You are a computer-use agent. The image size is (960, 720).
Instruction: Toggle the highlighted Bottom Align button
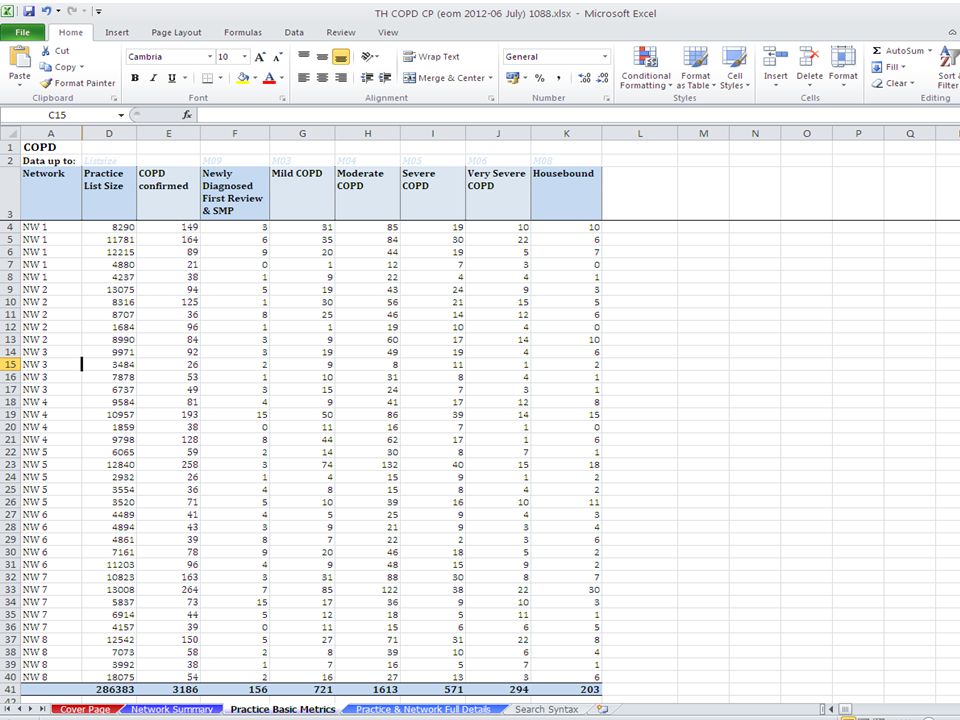tap(341, 57)
